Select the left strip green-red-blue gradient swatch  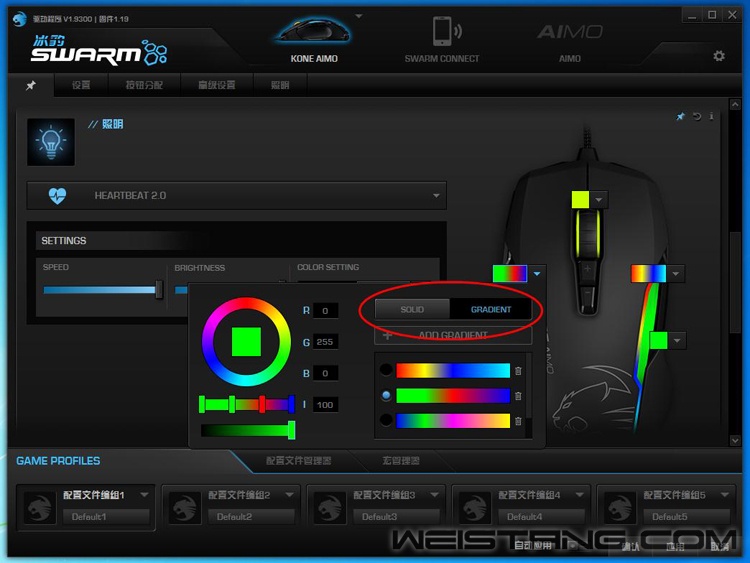pos(510,274)
